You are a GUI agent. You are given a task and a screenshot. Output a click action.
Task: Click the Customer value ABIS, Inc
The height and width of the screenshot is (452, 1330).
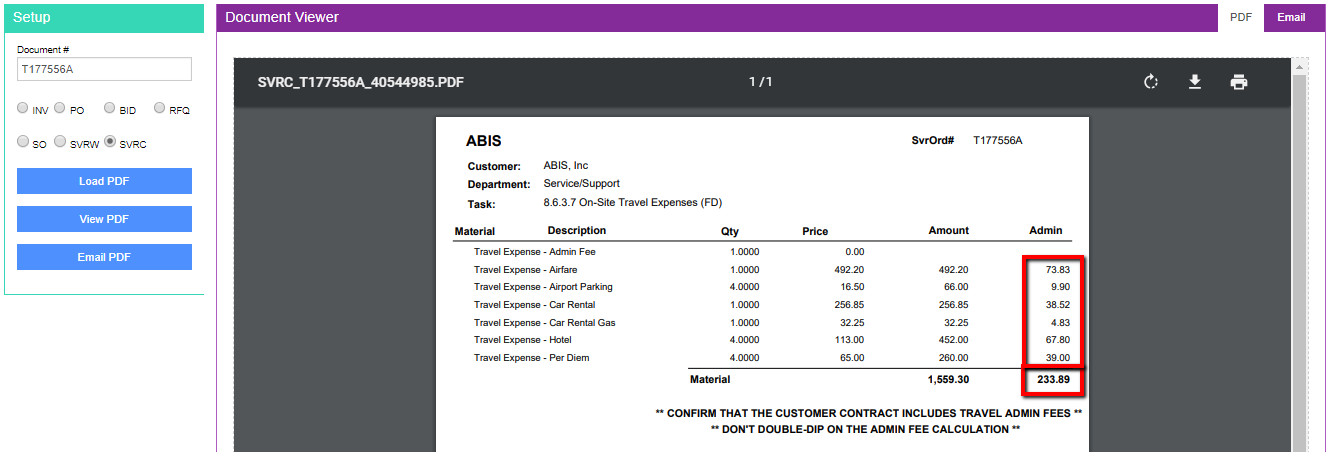(566, 165)
